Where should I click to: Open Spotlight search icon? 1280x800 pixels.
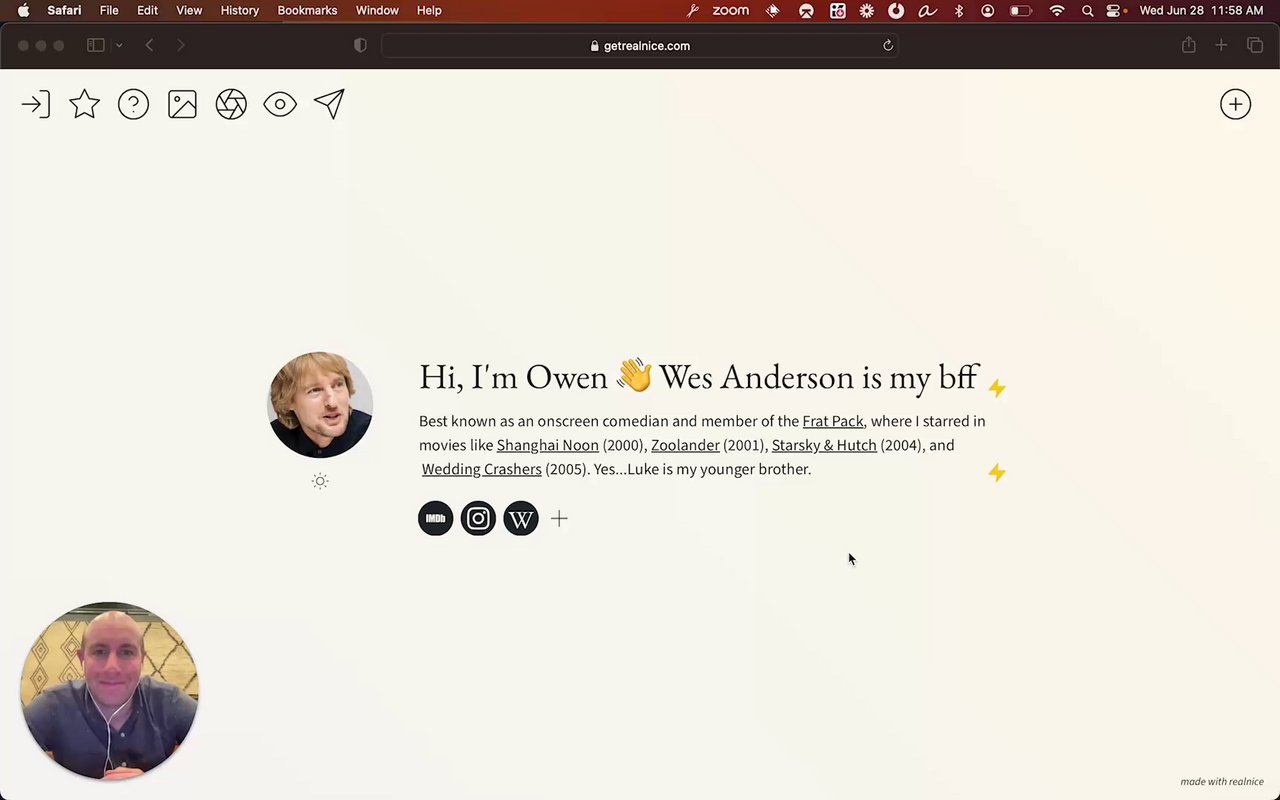(x=1087, y=10)
